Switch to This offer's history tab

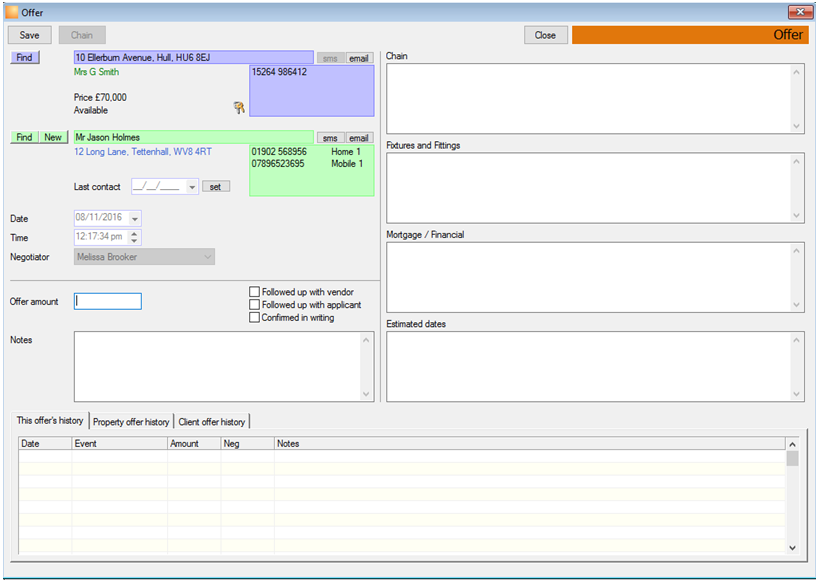pos(50,421)
